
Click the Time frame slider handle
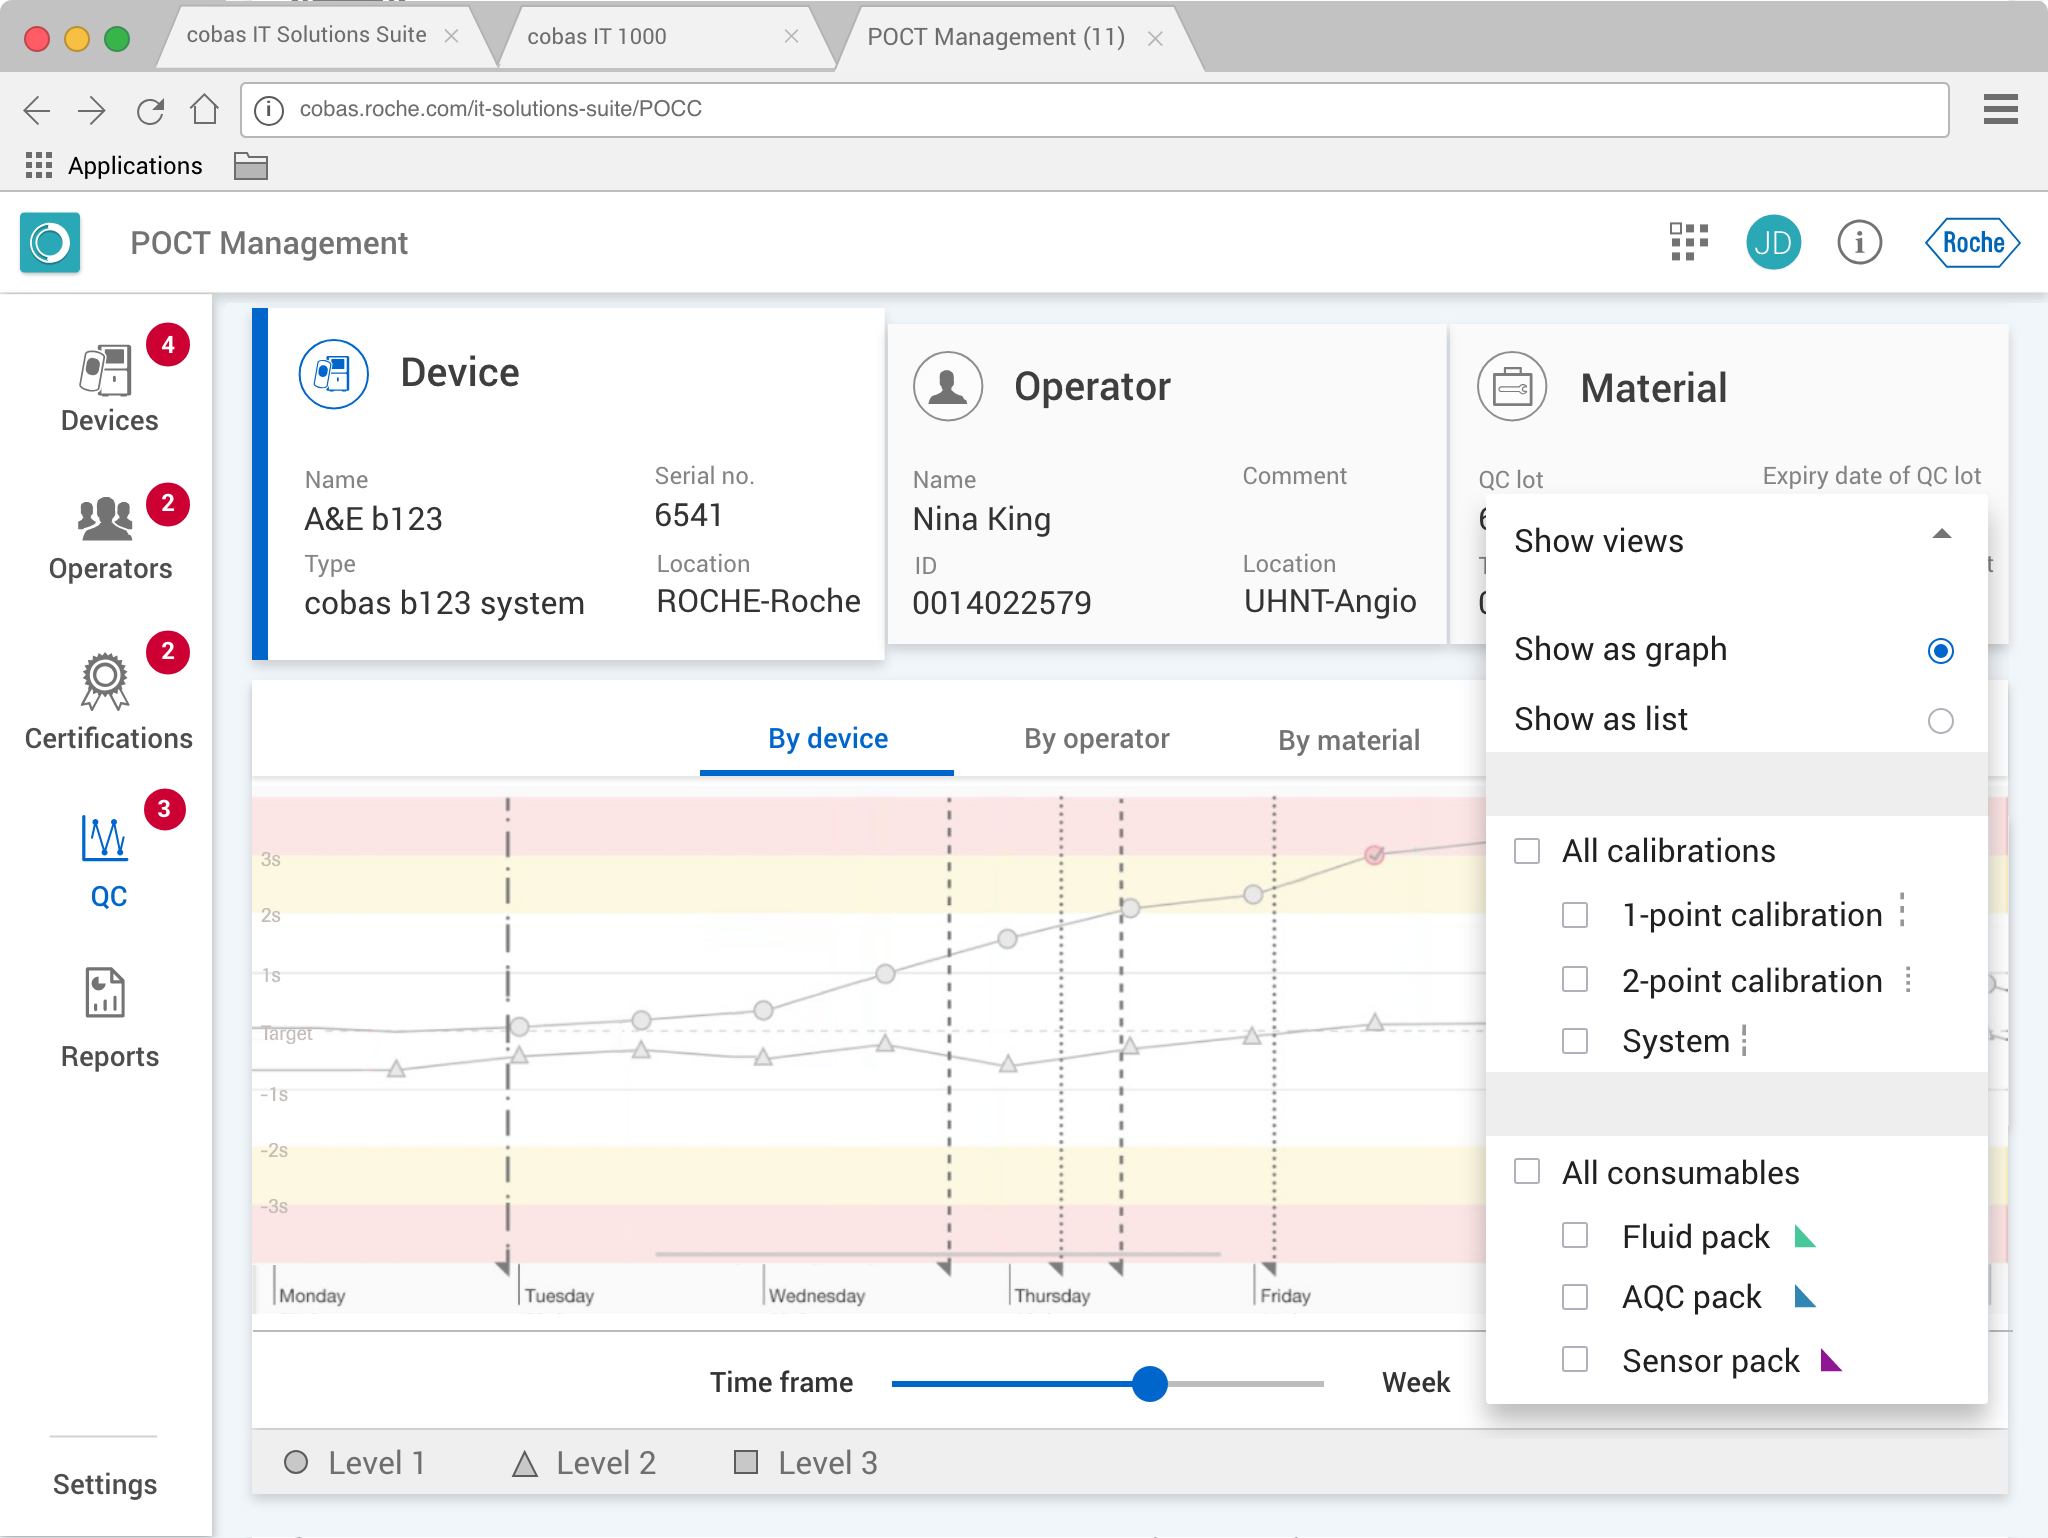(x=1150, y=1384)
